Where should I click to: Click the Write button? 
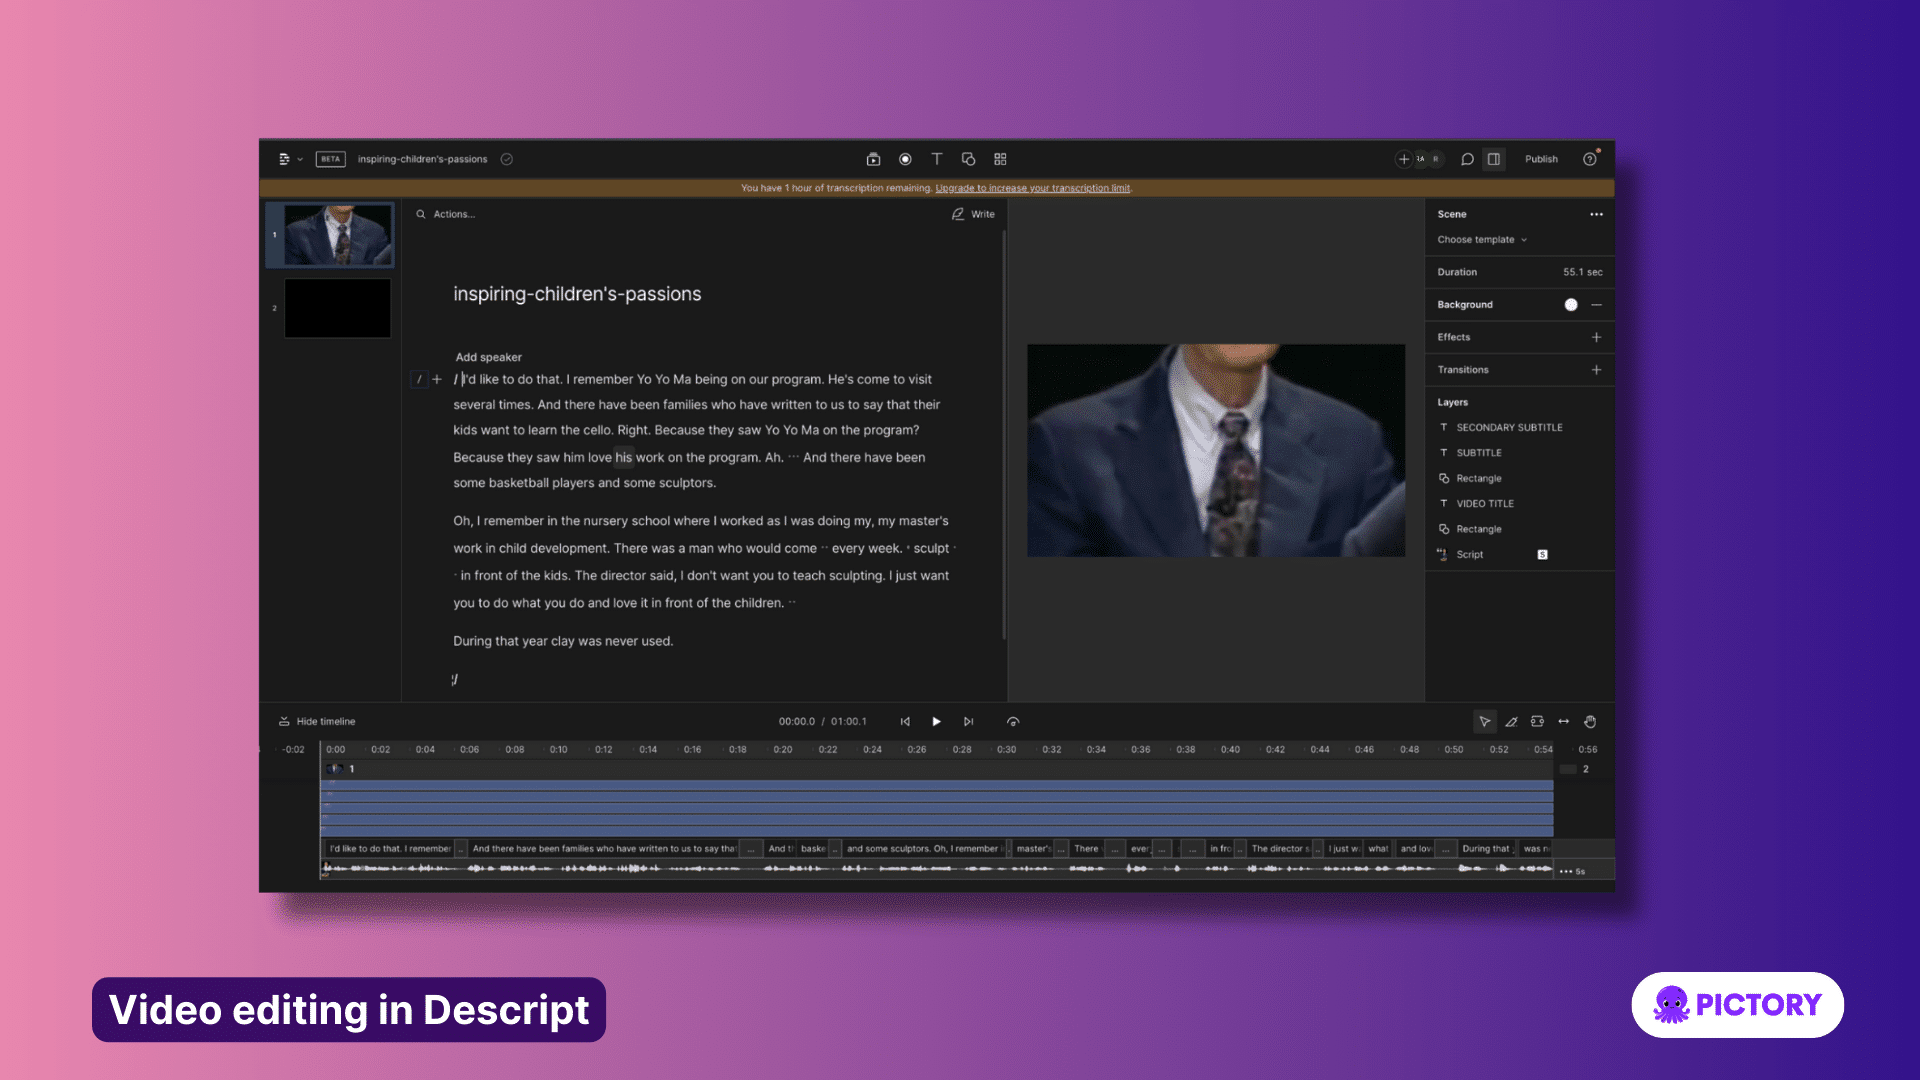point(973,214)
